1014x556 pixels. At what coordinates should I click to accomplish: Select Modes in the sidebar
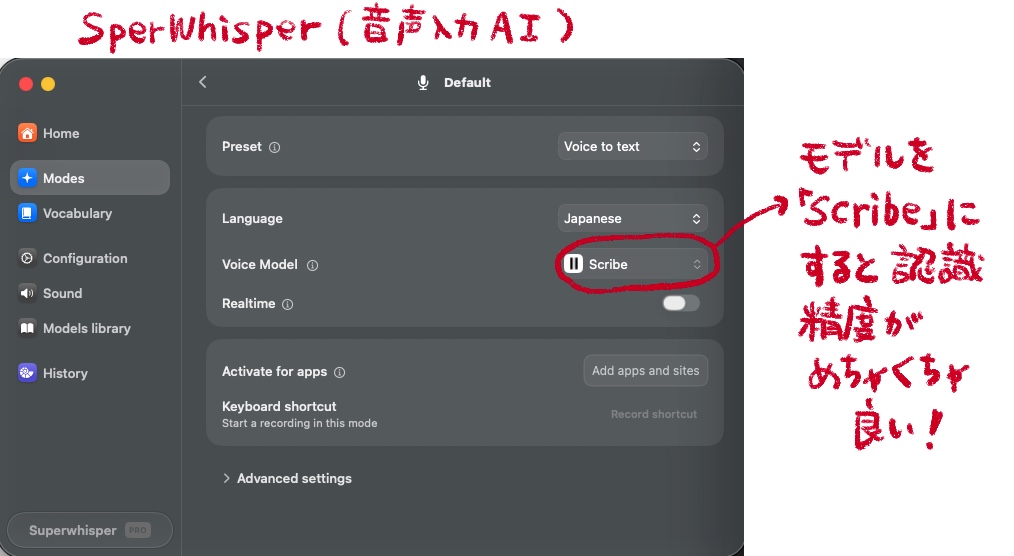pyautogui.click(x=90, y=178)
